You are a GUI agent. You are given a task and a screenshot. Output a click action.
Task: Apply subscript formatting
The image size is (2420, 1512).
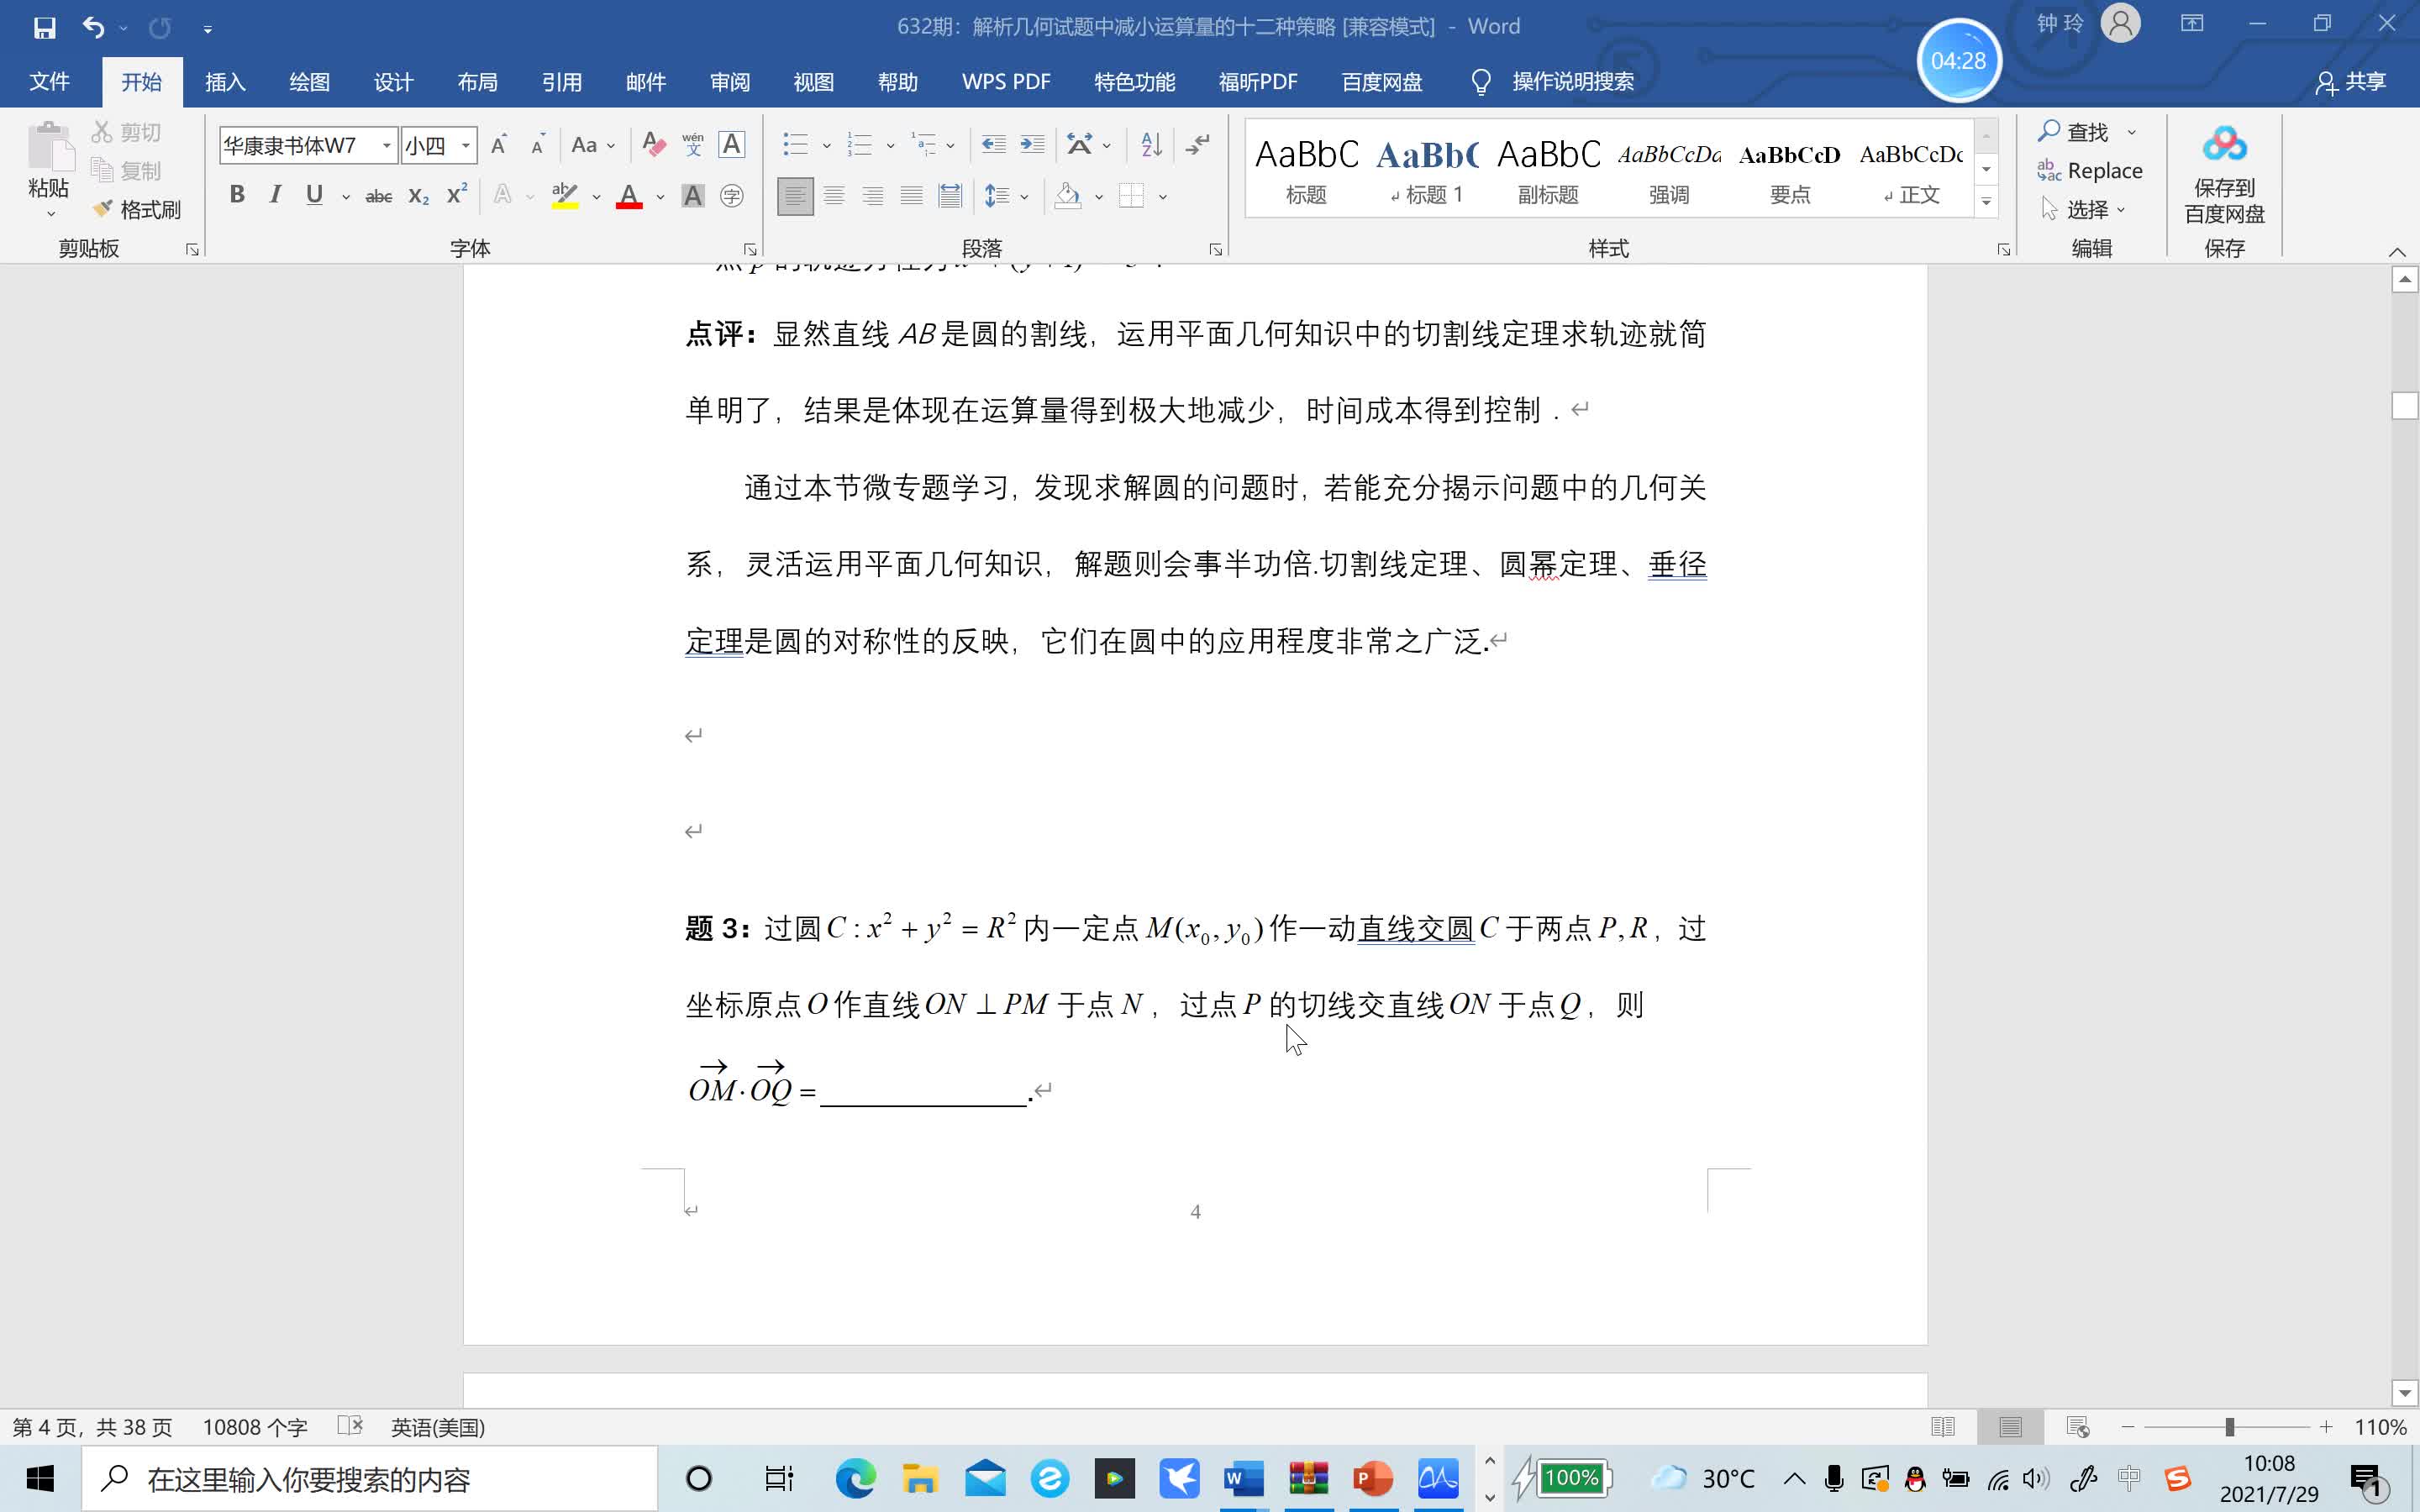click(x=418, y=195)
